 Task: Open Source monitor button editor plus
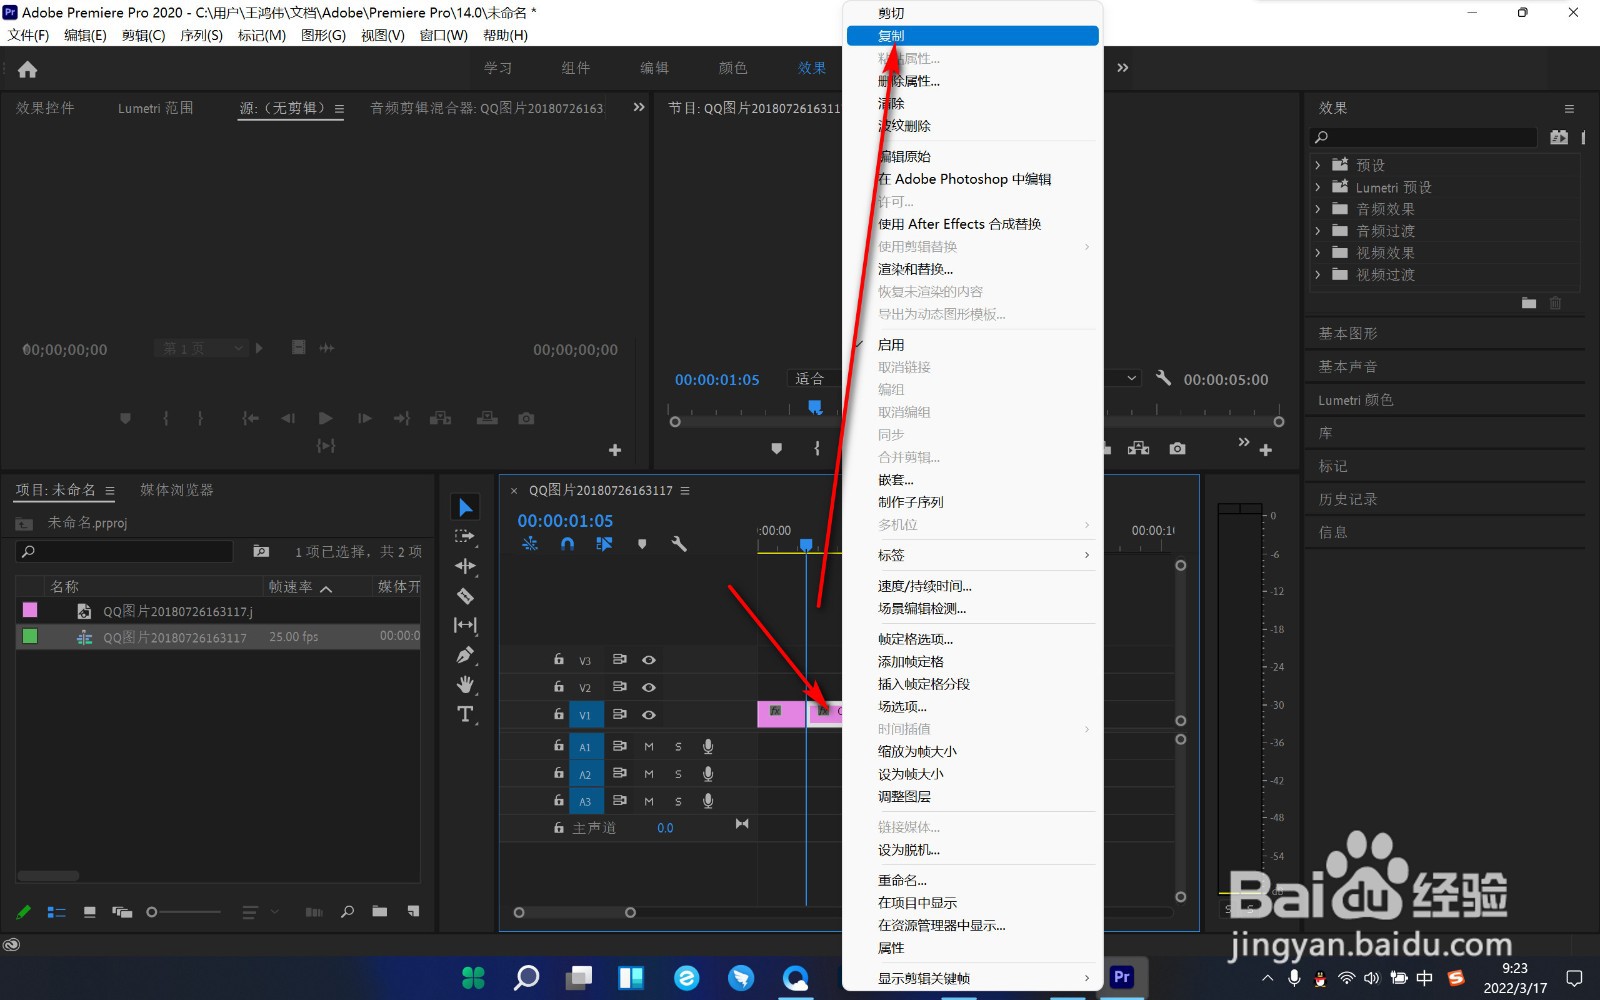615,450
